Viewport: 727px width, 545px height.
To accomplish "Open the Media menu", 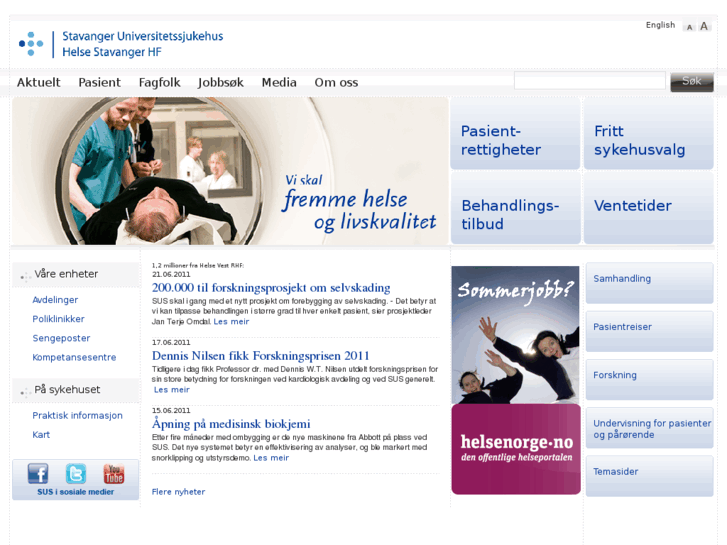I will pyautogui.click(x=279, y=83).
